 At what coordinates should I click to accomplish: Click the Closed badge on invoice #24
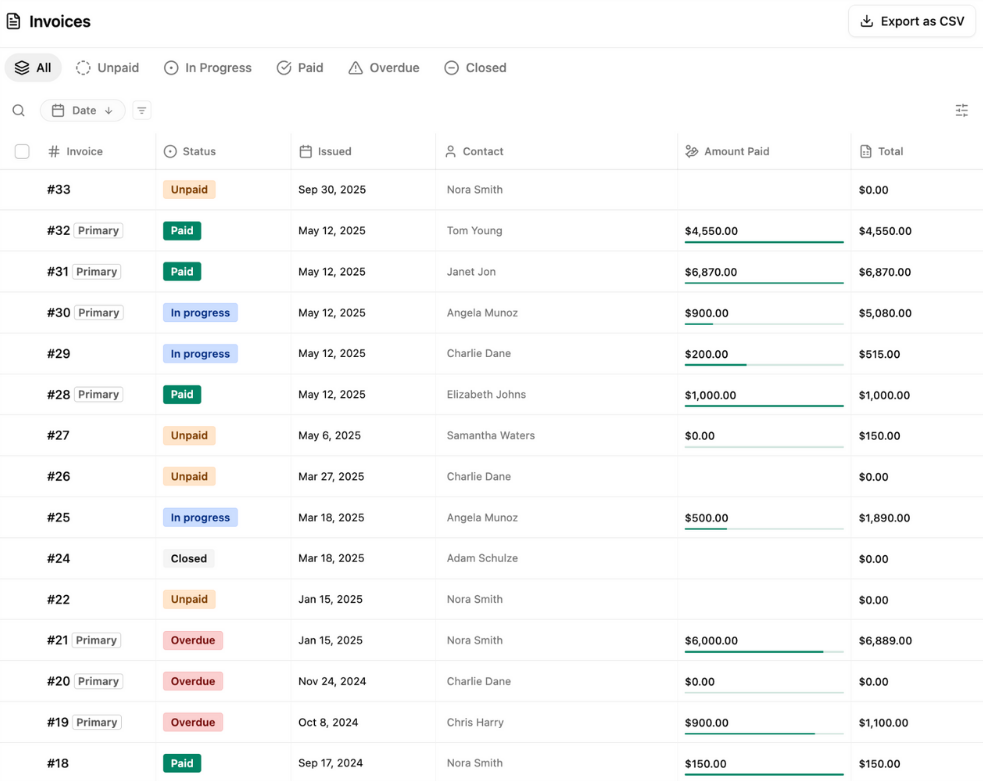tap(189, 558)
